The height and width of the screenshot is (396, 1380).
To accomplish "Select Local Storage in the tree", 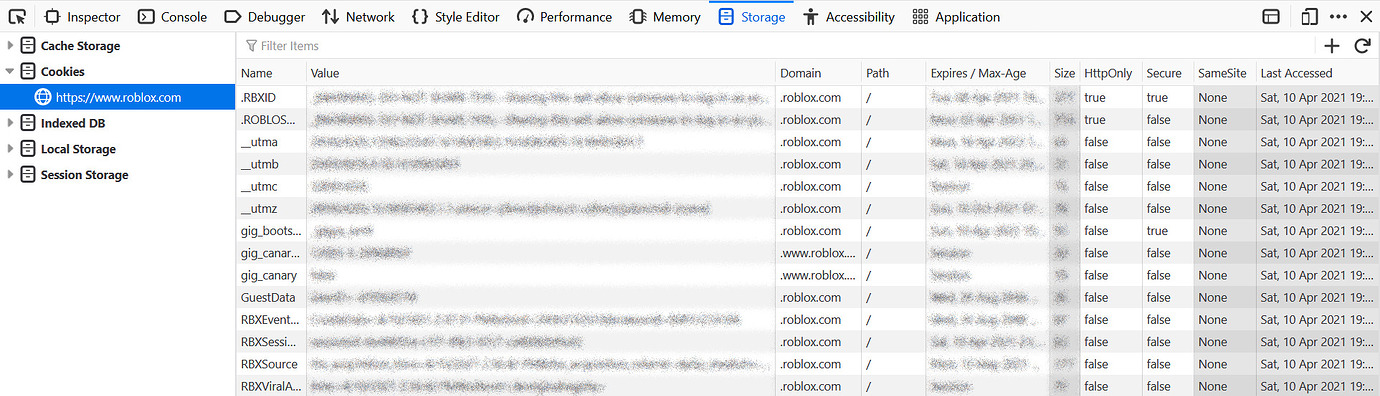I will (78, 149).
